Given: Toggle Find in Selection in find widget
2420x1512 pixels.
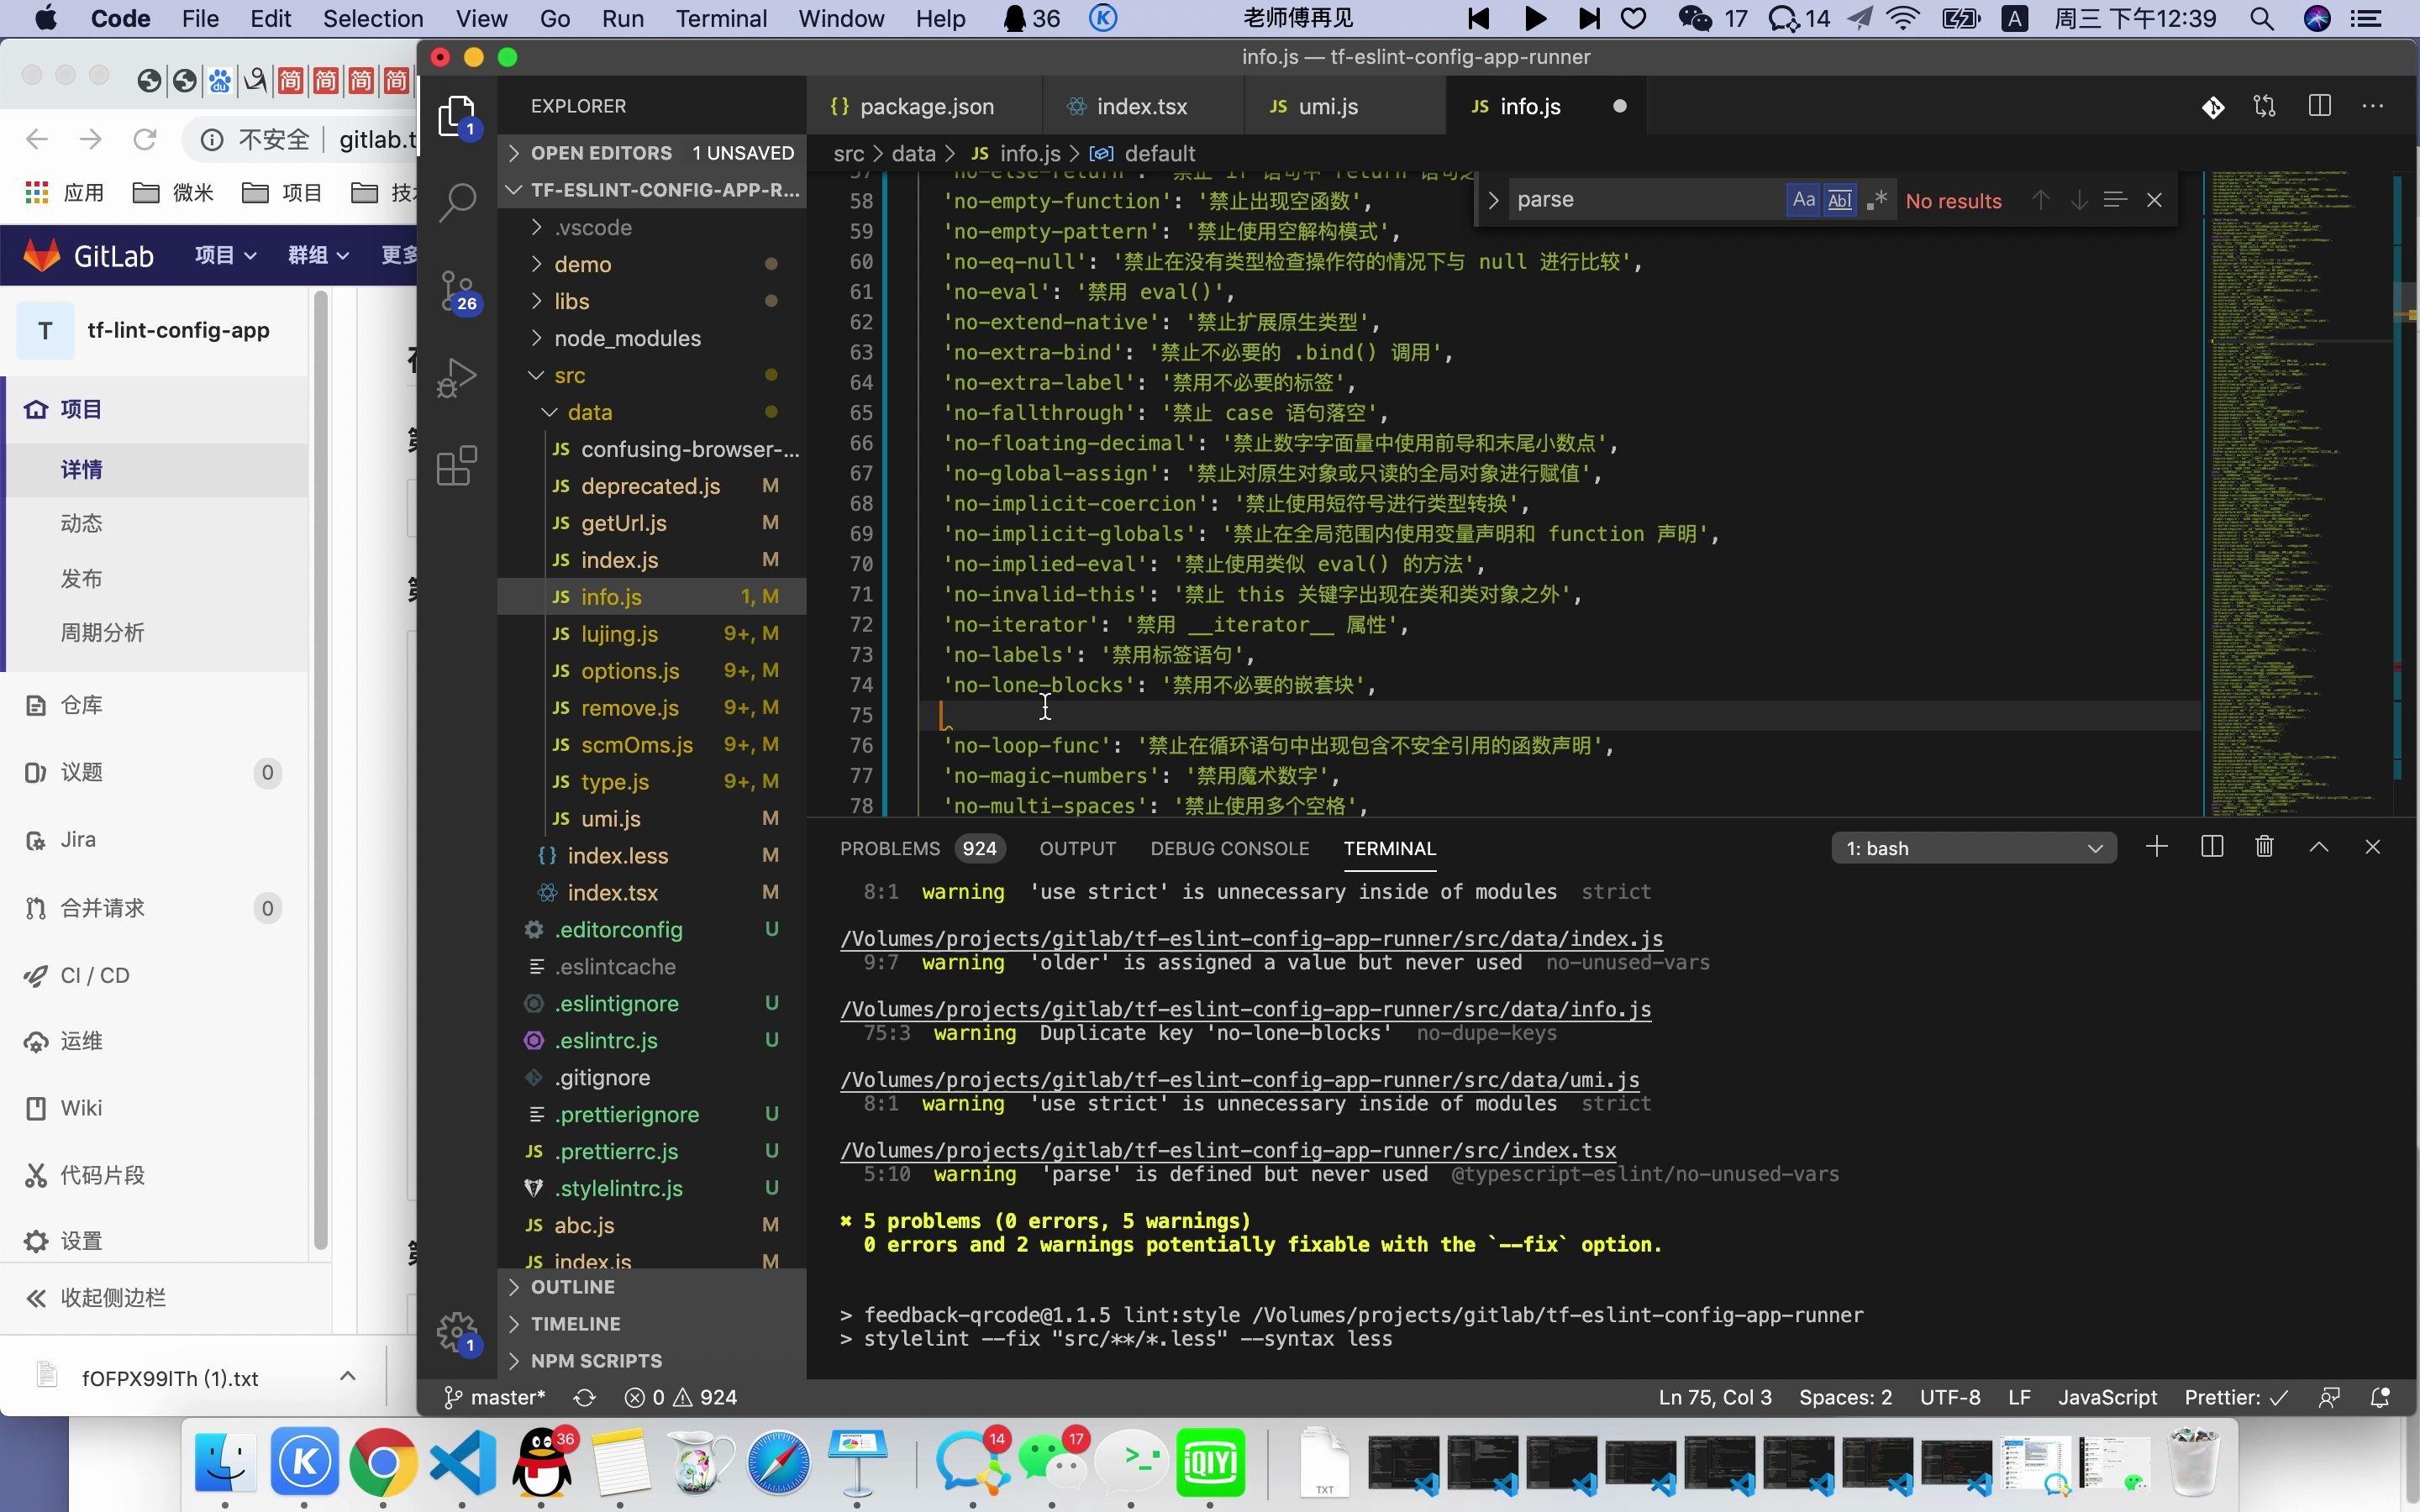Looking at the screenshot, I should click(x=2115, y=200).
